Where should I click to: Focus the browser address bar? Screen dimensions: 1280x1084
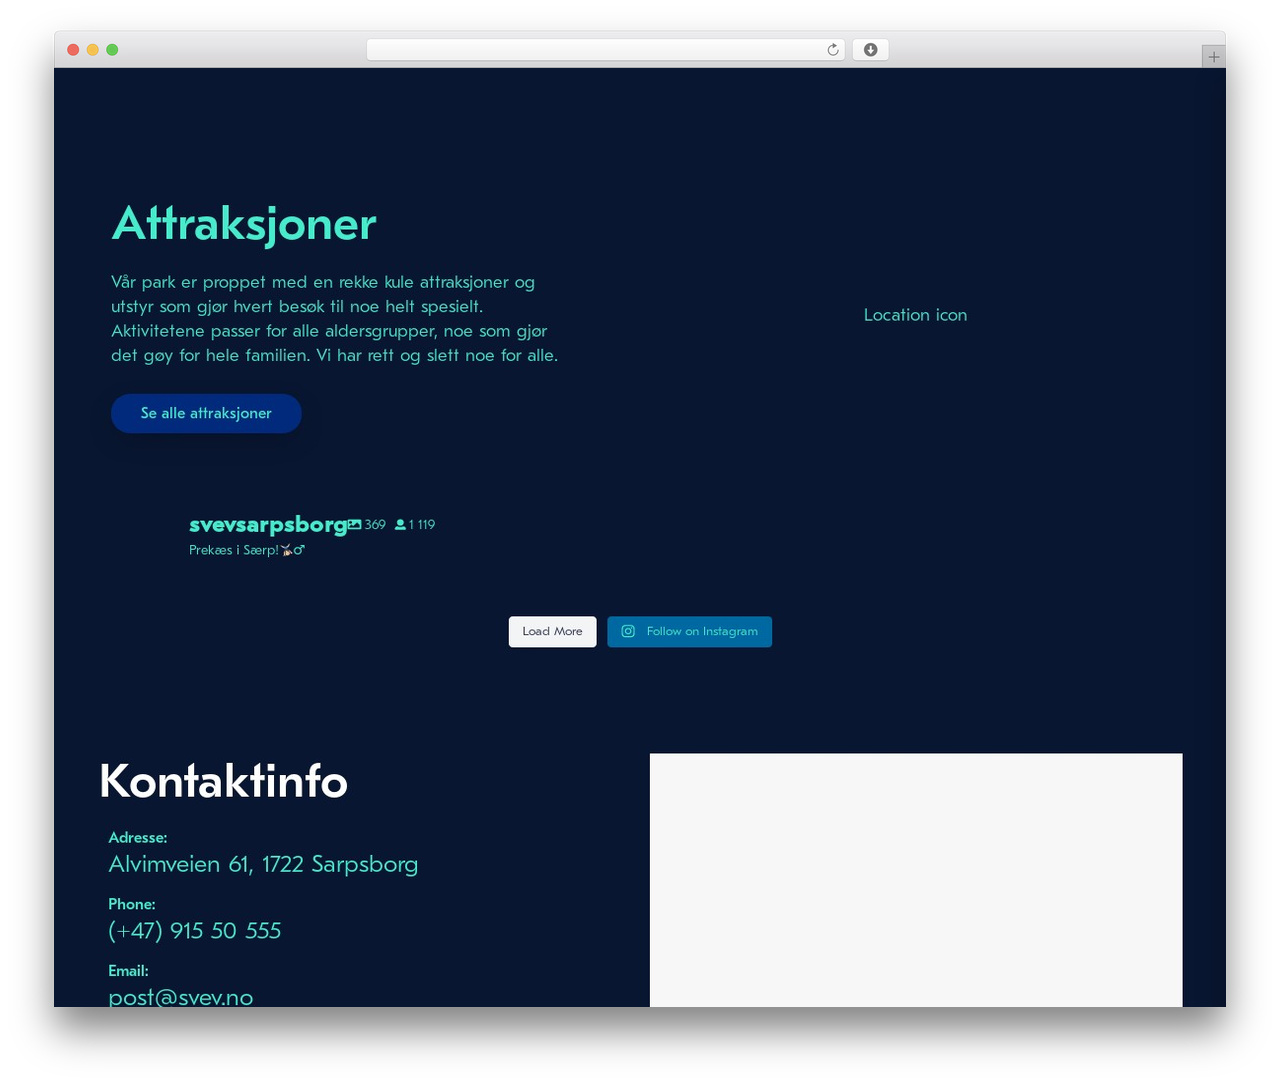click(x=605, y=50)
